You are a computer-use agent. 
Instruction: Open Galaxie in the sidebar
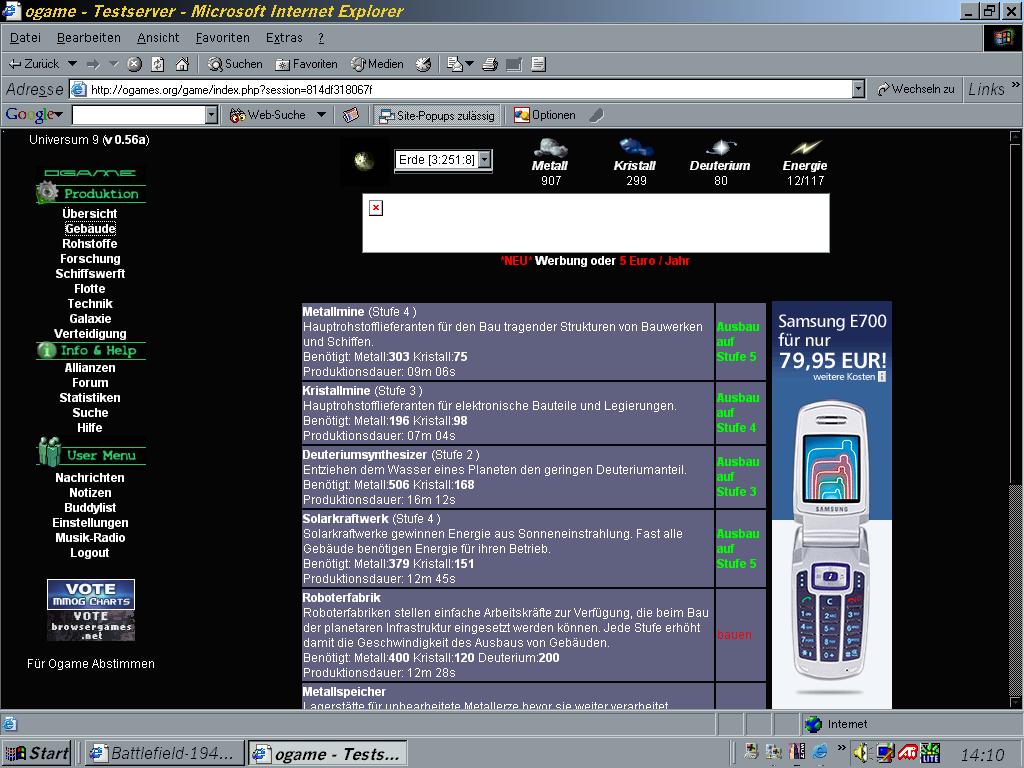tap(90, 319)
